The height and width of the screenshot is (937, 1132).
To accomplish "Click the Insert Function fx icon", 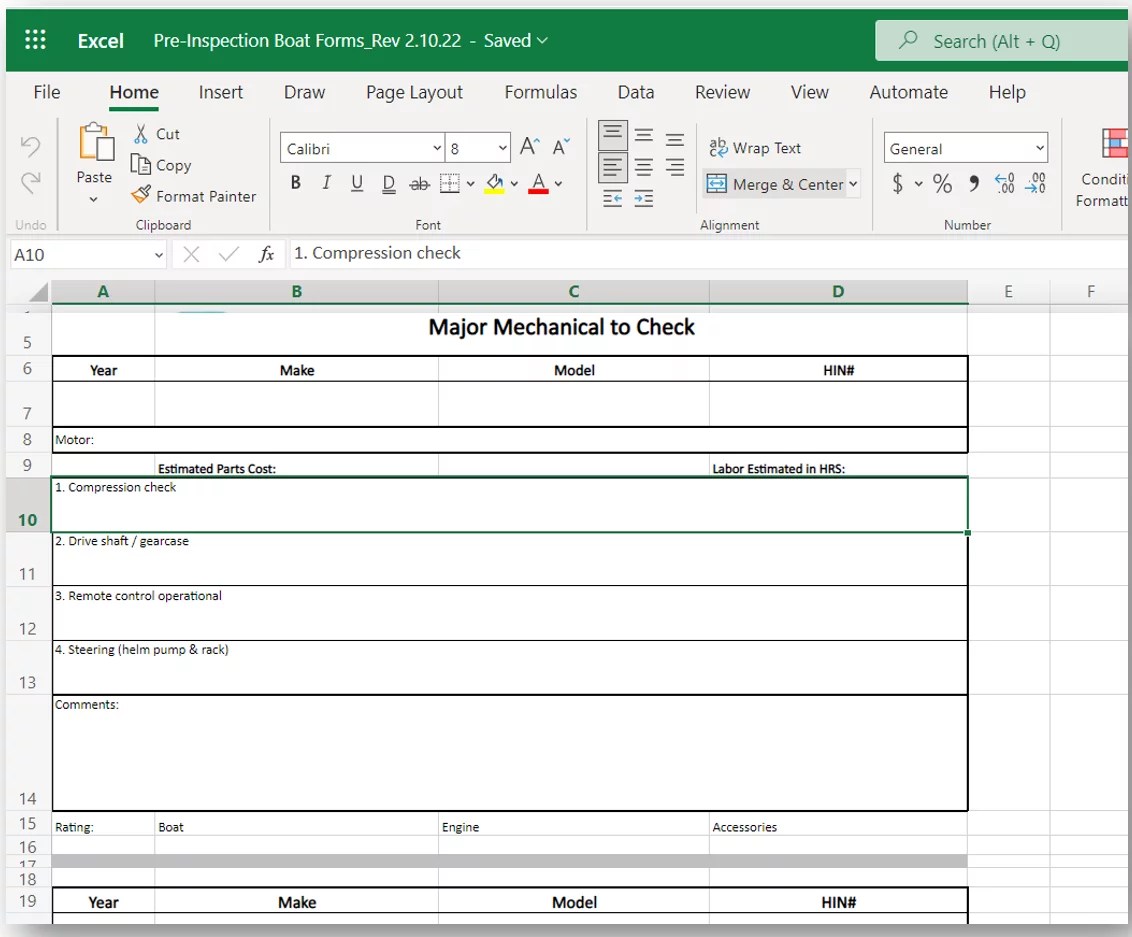I will coord(266,254).
